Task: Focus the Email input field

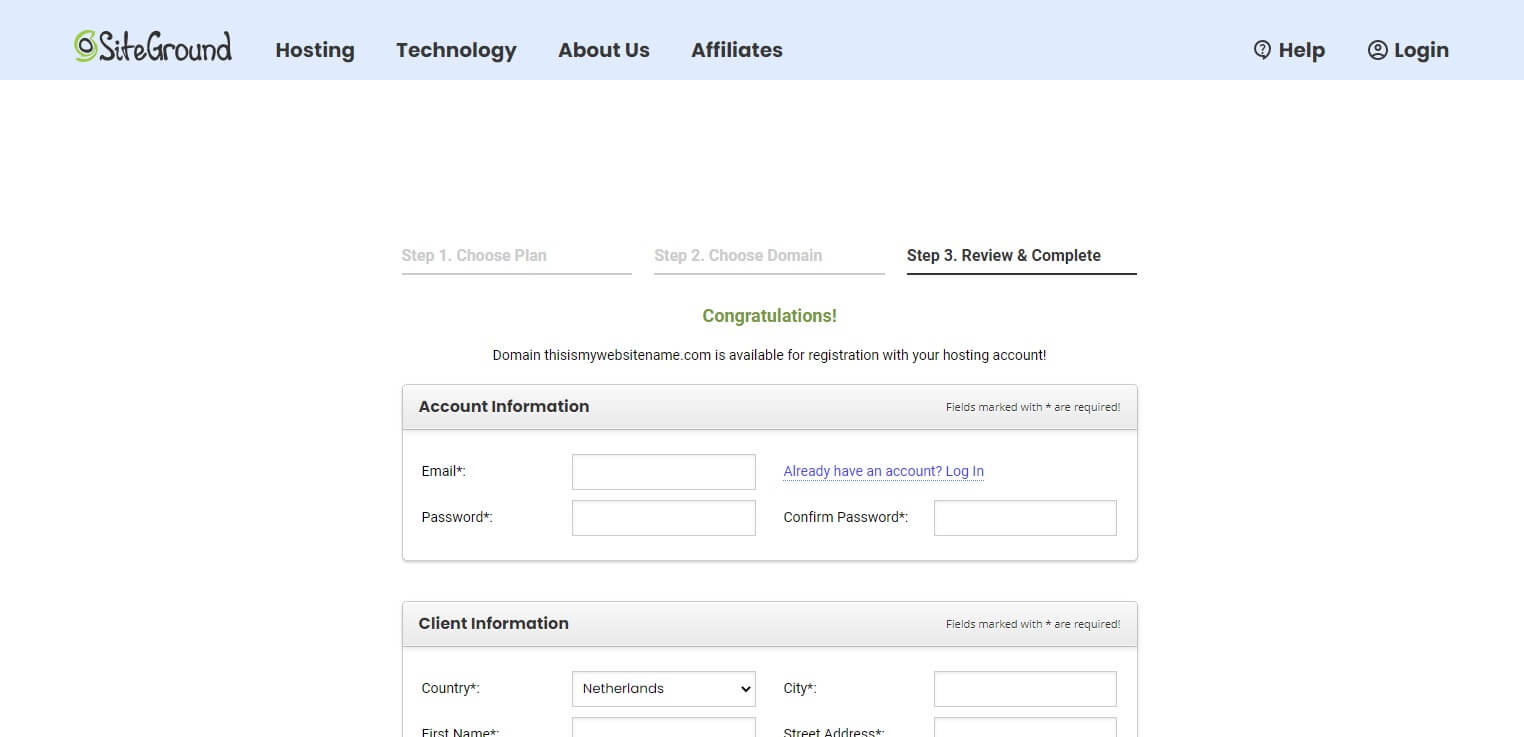Action: [664, 472]
